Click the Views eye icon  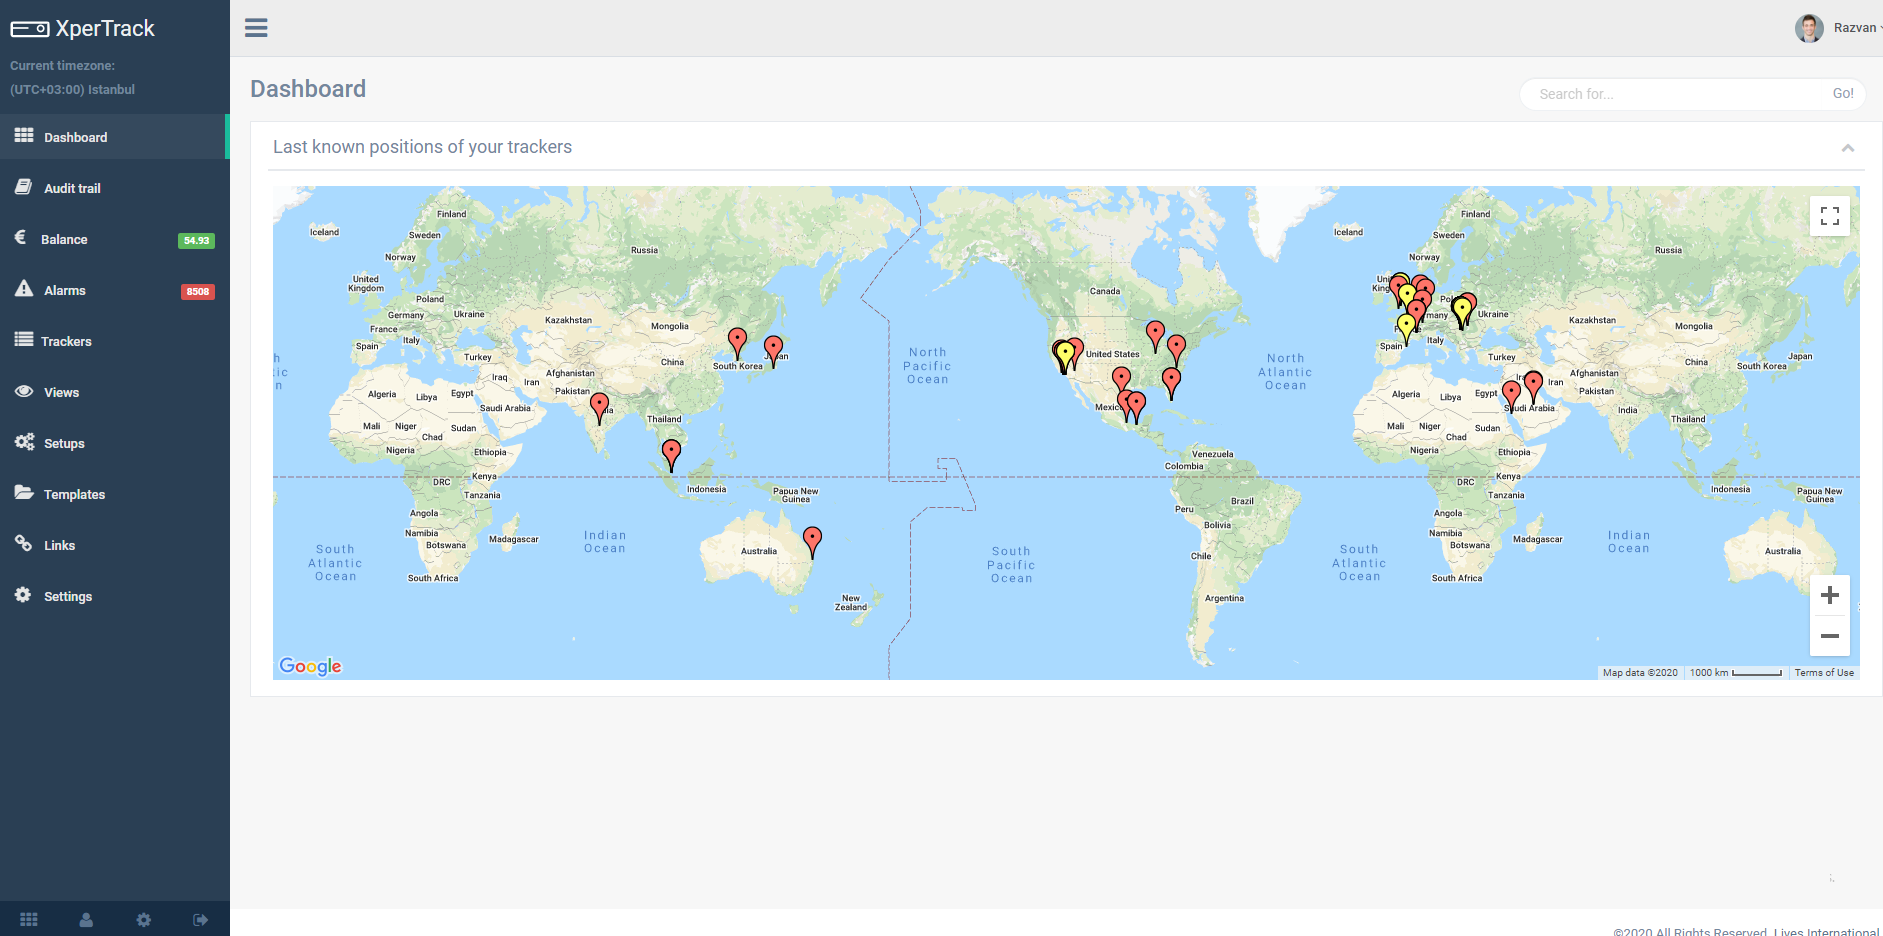tap(24, 391)
